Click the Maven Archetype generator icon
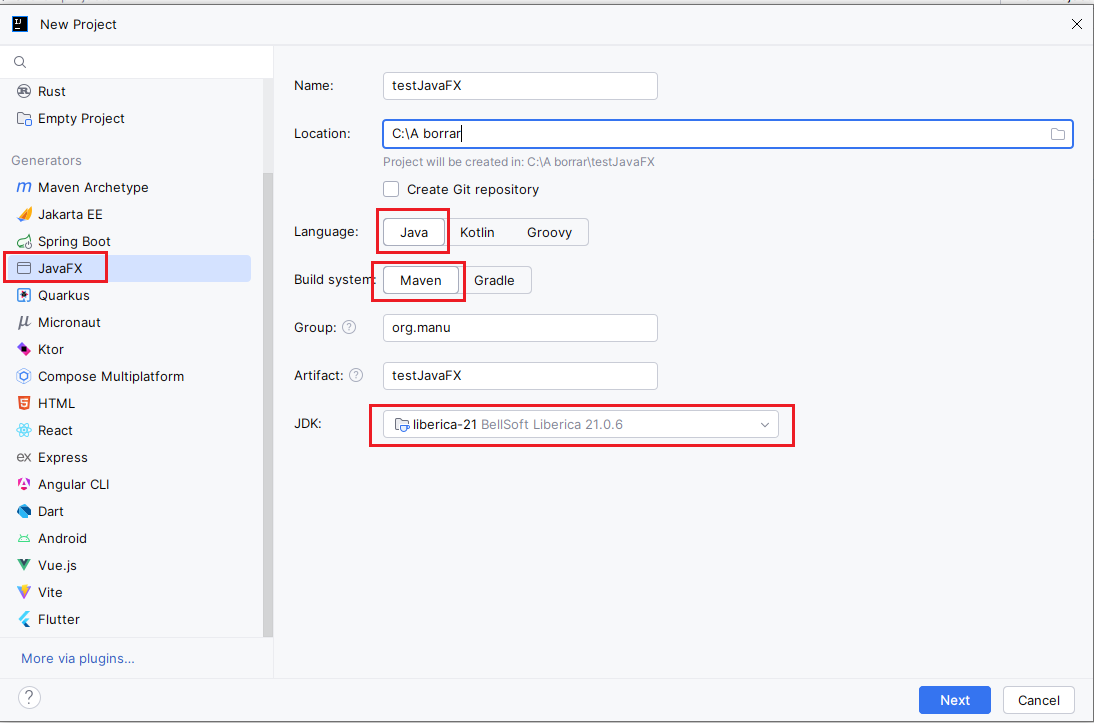The height and width of the screenshot is (723, 1094). (24, 187)
